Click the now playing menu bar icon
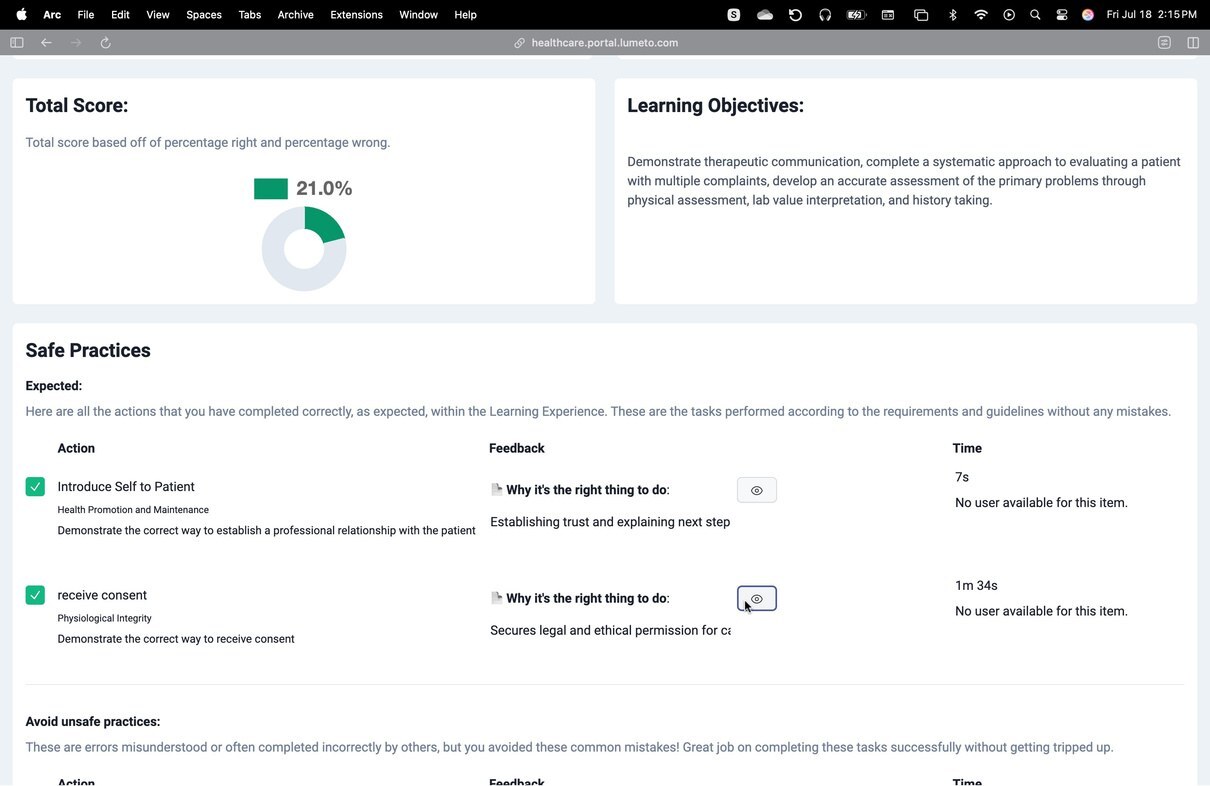 tap(1009, 15)
